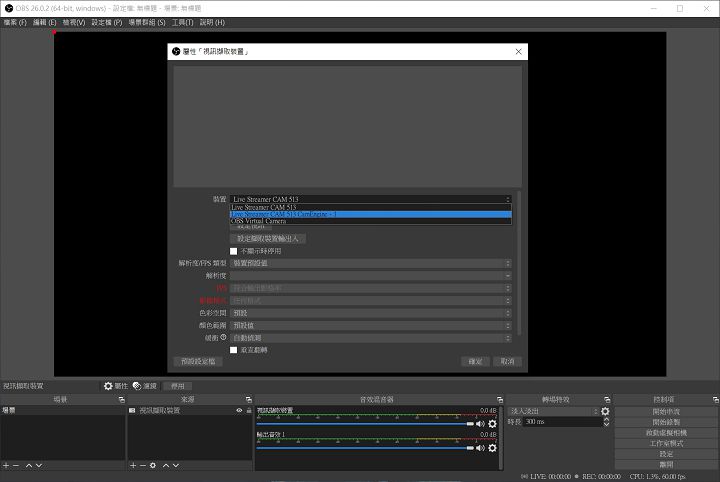Open the 檔案 (F) menu
The width and height of the screenshot is (720, 482).
[x=15, y=22]
